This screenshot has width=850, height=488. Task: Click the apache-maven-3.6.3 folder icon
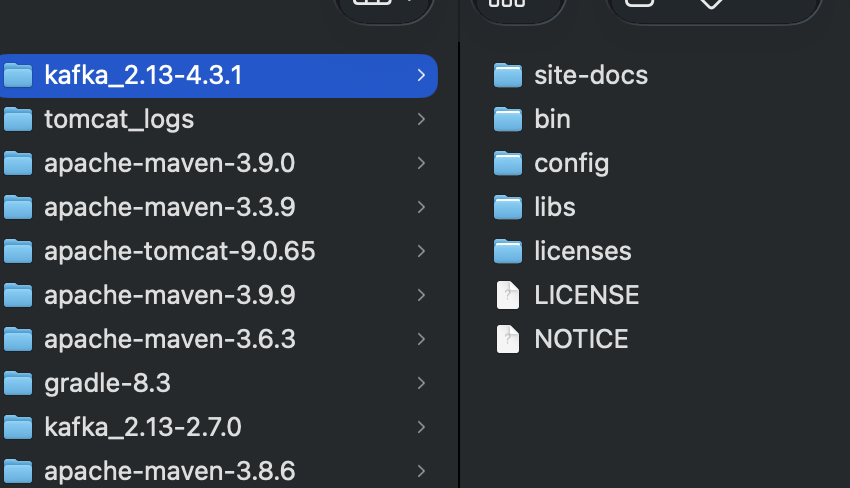(18, 339)
